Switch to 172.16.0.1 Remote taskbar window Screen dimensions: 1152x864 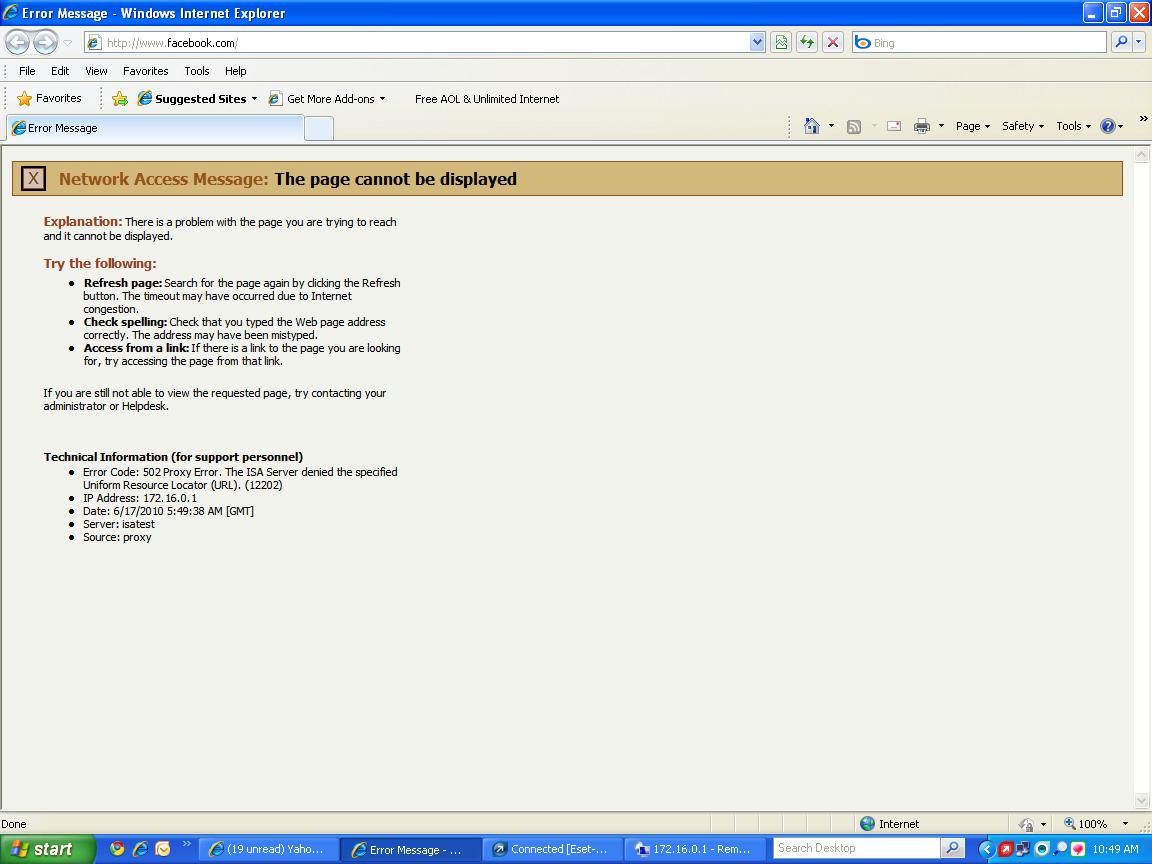coord(694,849)
